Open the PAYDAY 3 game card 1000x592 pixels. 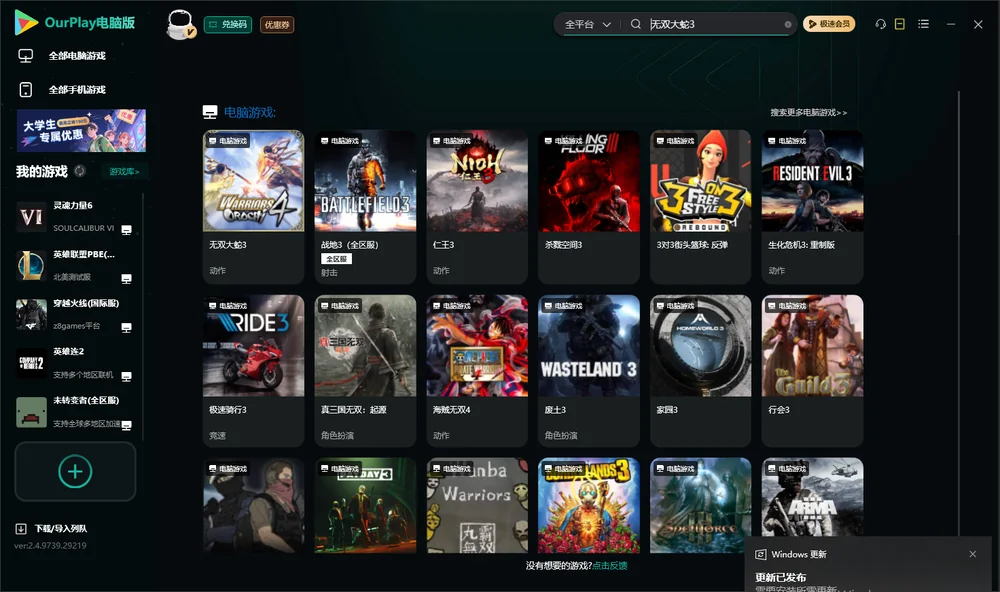coord(365,505)
